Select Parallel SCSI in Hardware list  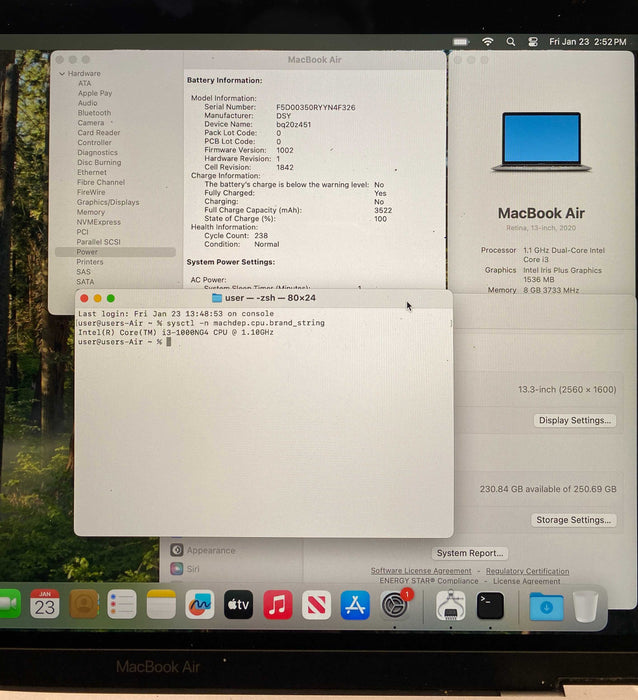coord(98,242)
